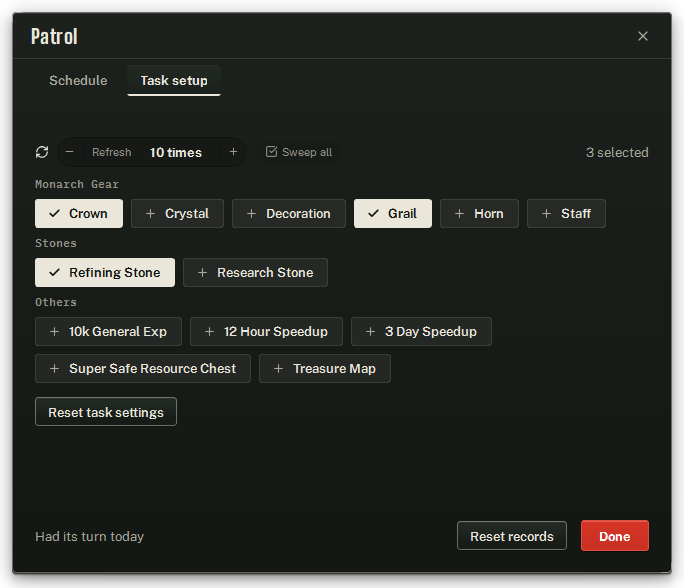This screenshot has width=684, height=588.
Task: Enable the Horn chip
Action: [479, 213]
